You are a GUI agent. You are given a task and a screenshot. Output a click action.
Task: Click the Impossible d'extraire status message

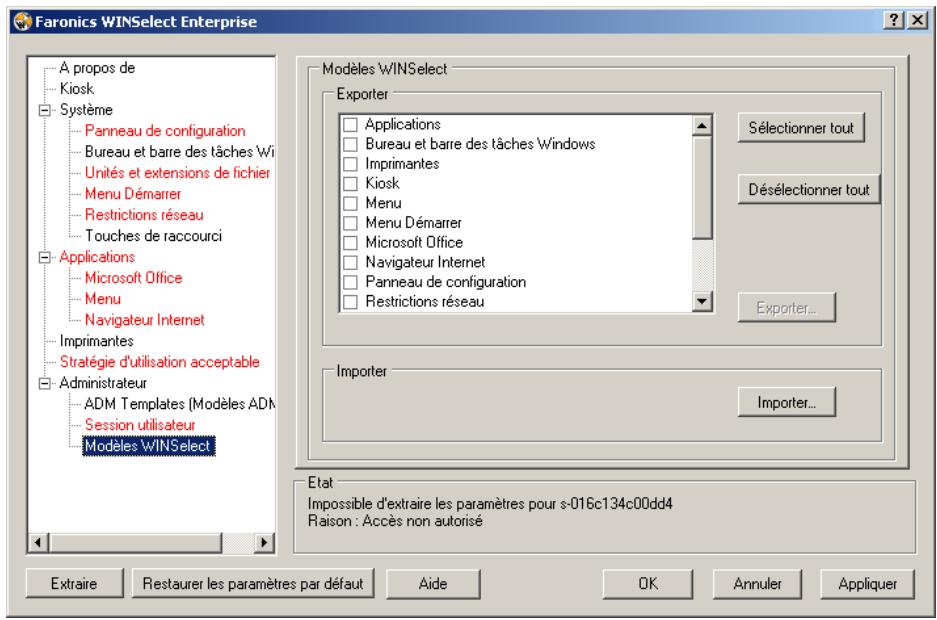point(490,504)
